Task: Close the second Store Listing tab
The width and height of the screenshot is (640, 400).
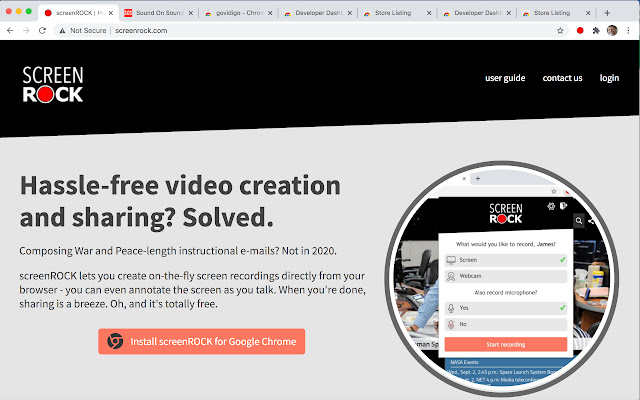Action: tap(588, 13)
